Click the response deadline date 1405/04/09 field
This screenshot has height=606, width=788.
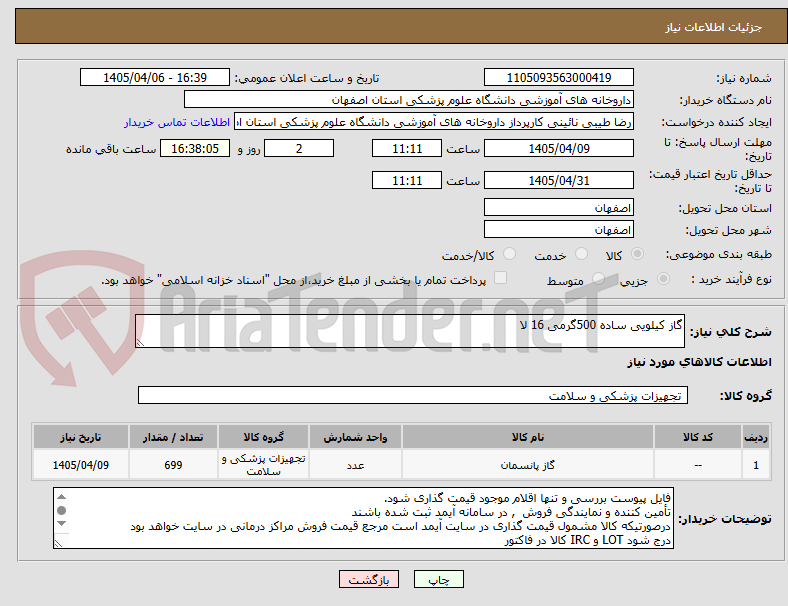[559, 149]
